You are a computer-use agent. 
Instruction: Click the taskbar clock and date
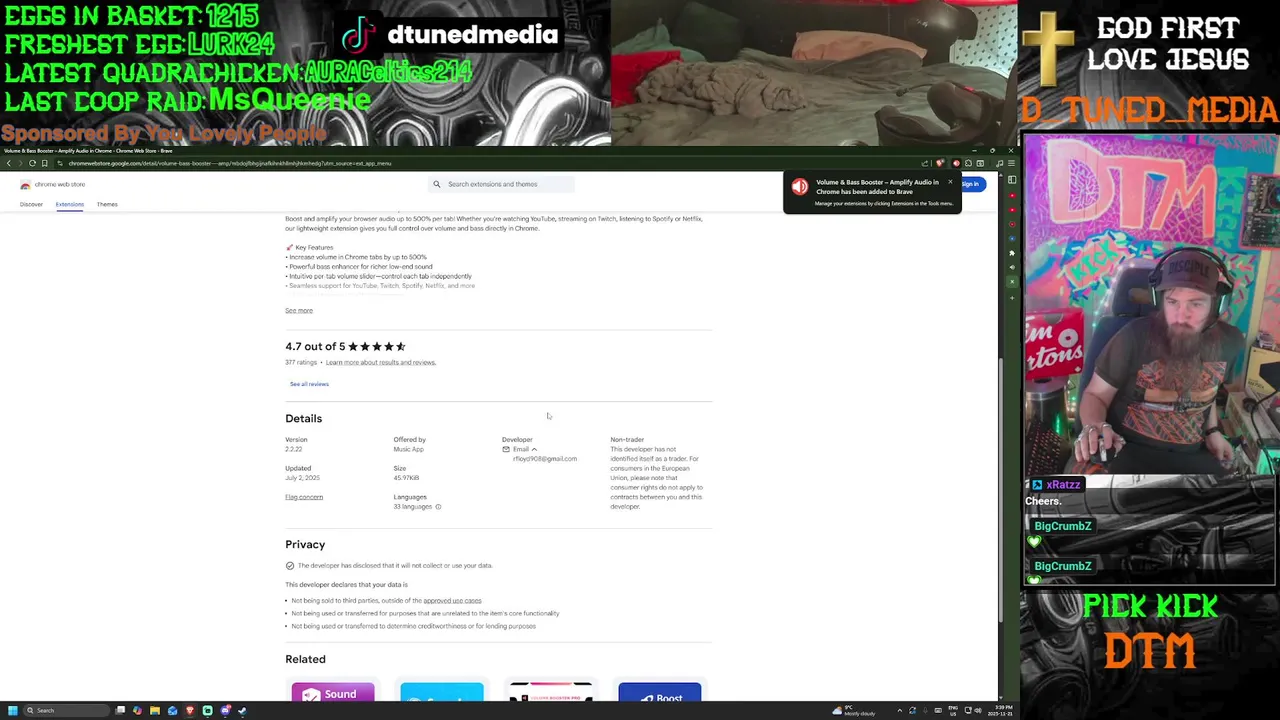pyautogui.click(x=1002, y=711)
